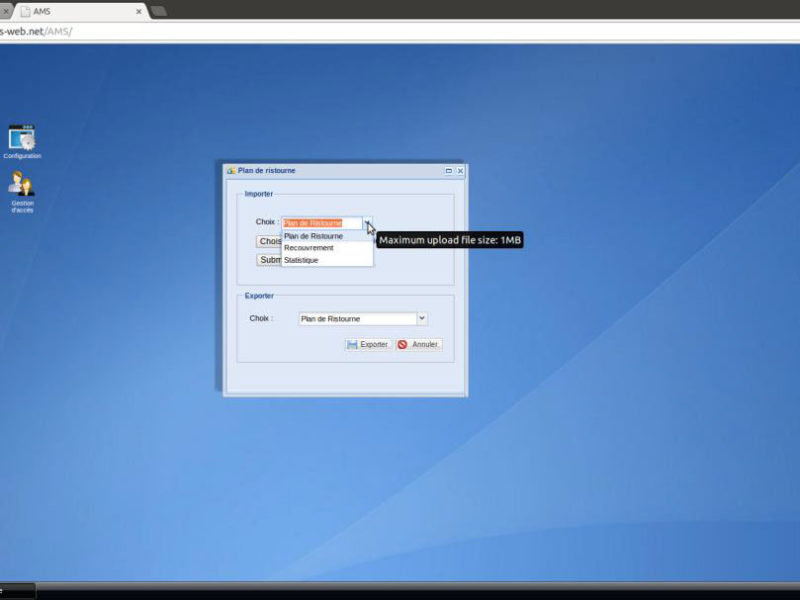Screen dimensions: 800x600
Task: Click the red cancel icon on Annuler
Action: 403,344
